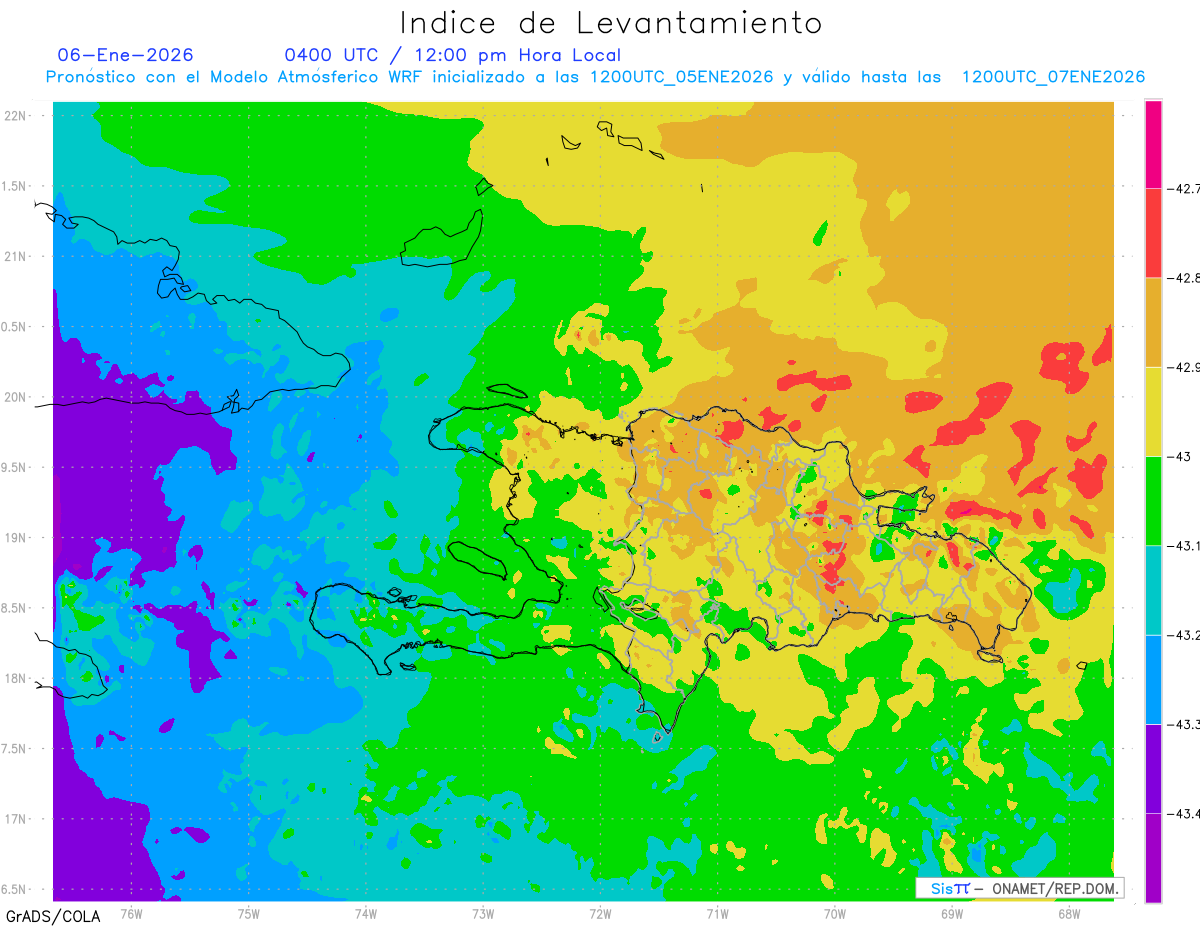Click the "75W" longitude label
Viewport: 1200px width, 927px height.
(x=248, y=913)
